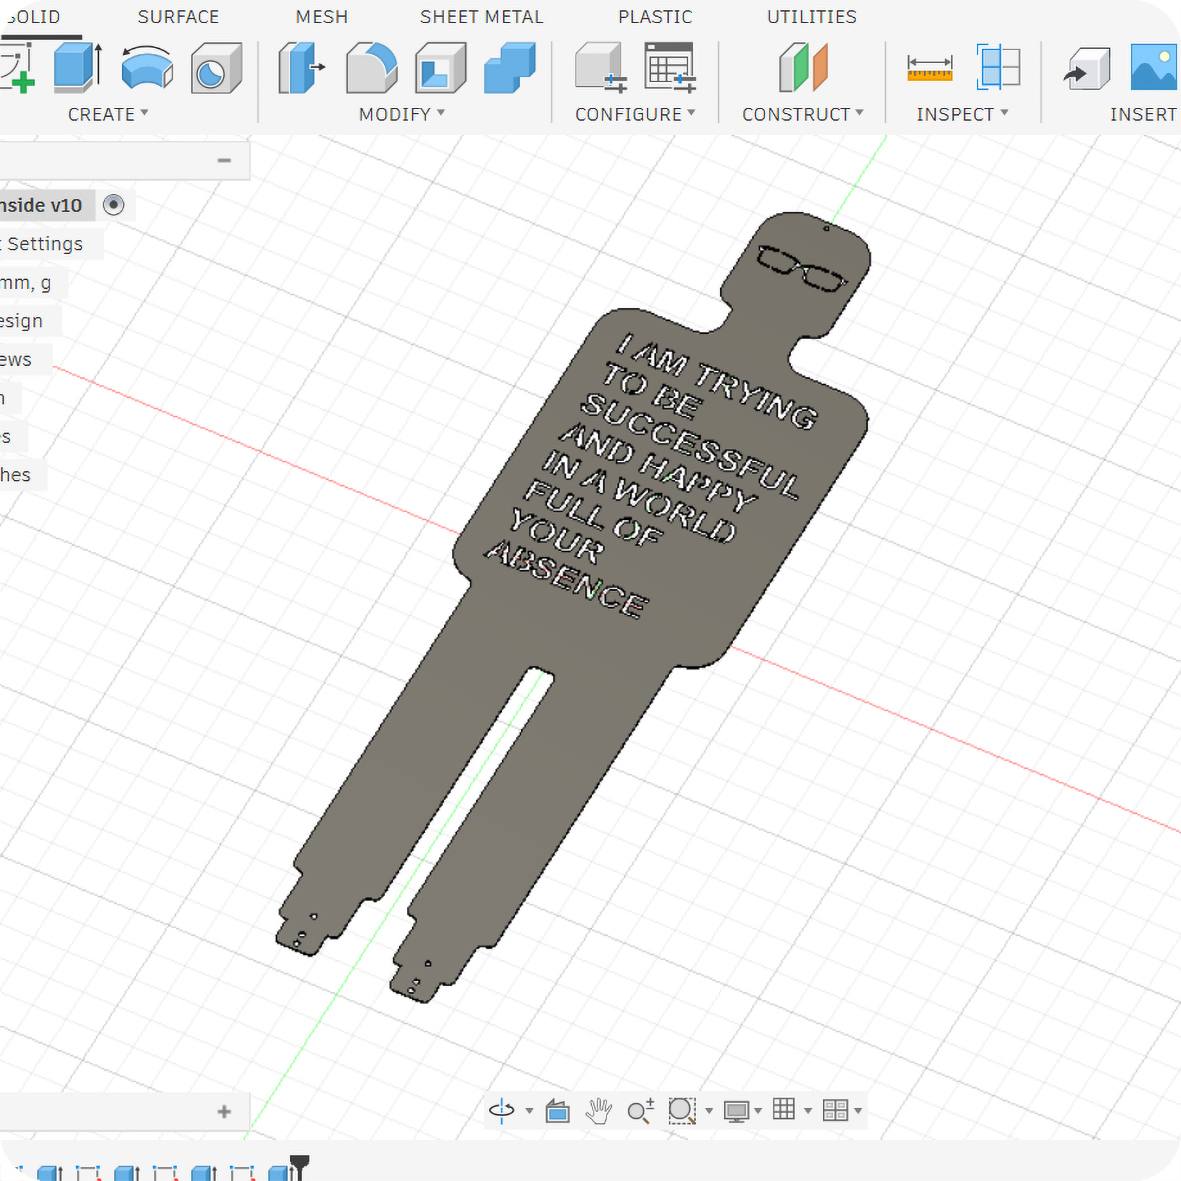Open the MODIFY dropdown menu

pyautogui.click(x=402, y=114)
